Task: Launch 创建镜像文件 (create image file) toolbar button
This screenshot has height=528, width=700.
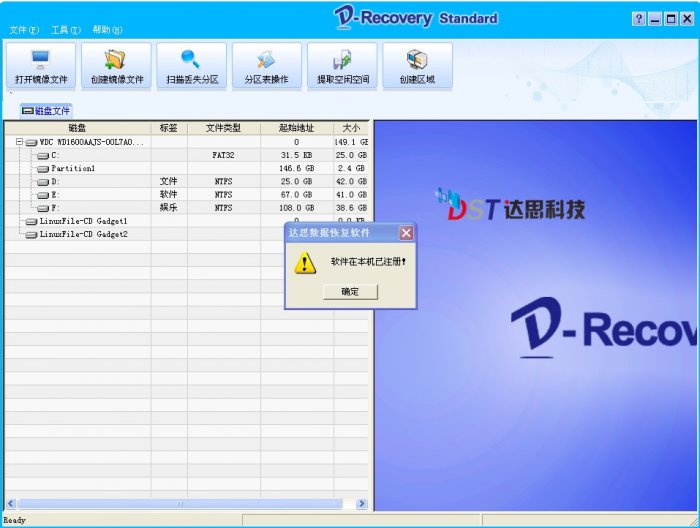Action: point(117,65)
